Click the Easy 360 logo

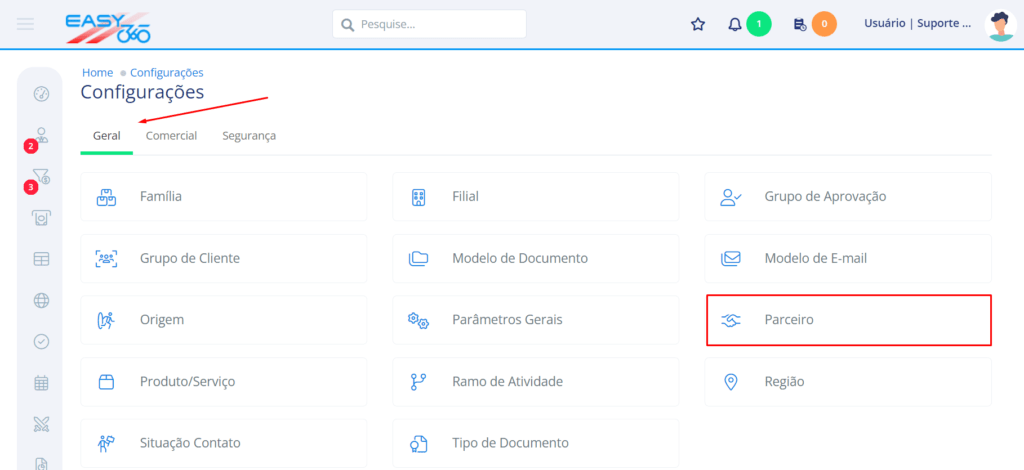click(x=108, y=27)
